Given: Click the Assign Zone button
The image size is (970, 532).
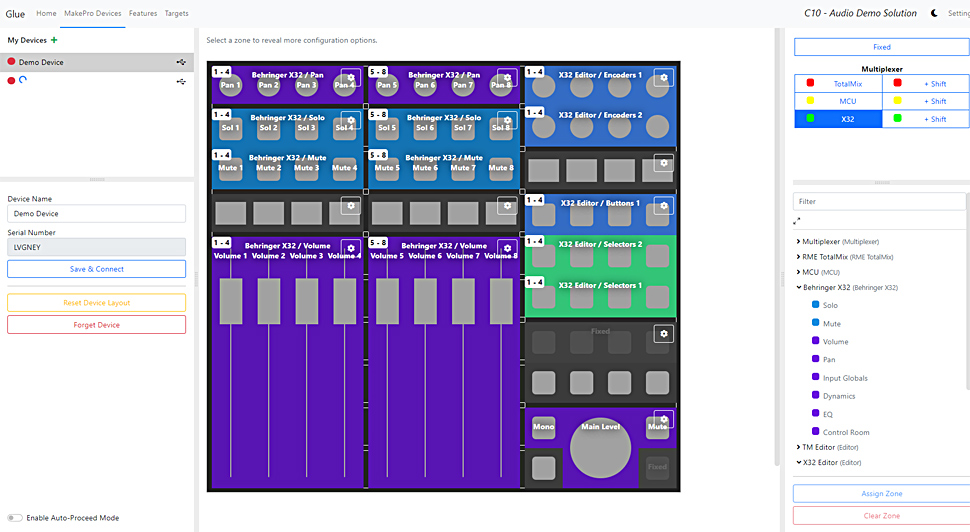Looking at the screenshot, I should click(882, 494).
